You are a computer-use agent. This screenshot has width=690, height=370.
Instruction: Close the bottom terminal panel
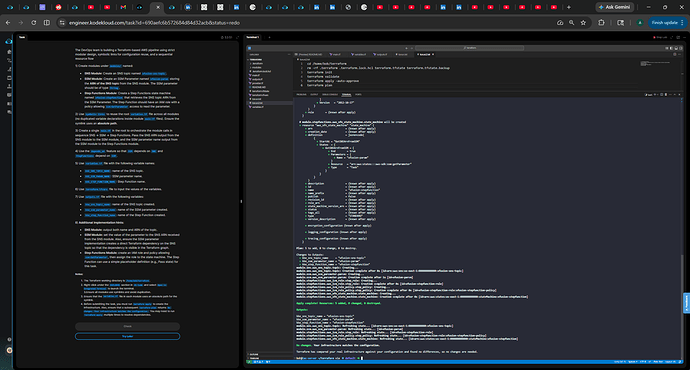[x=679, y=95]
